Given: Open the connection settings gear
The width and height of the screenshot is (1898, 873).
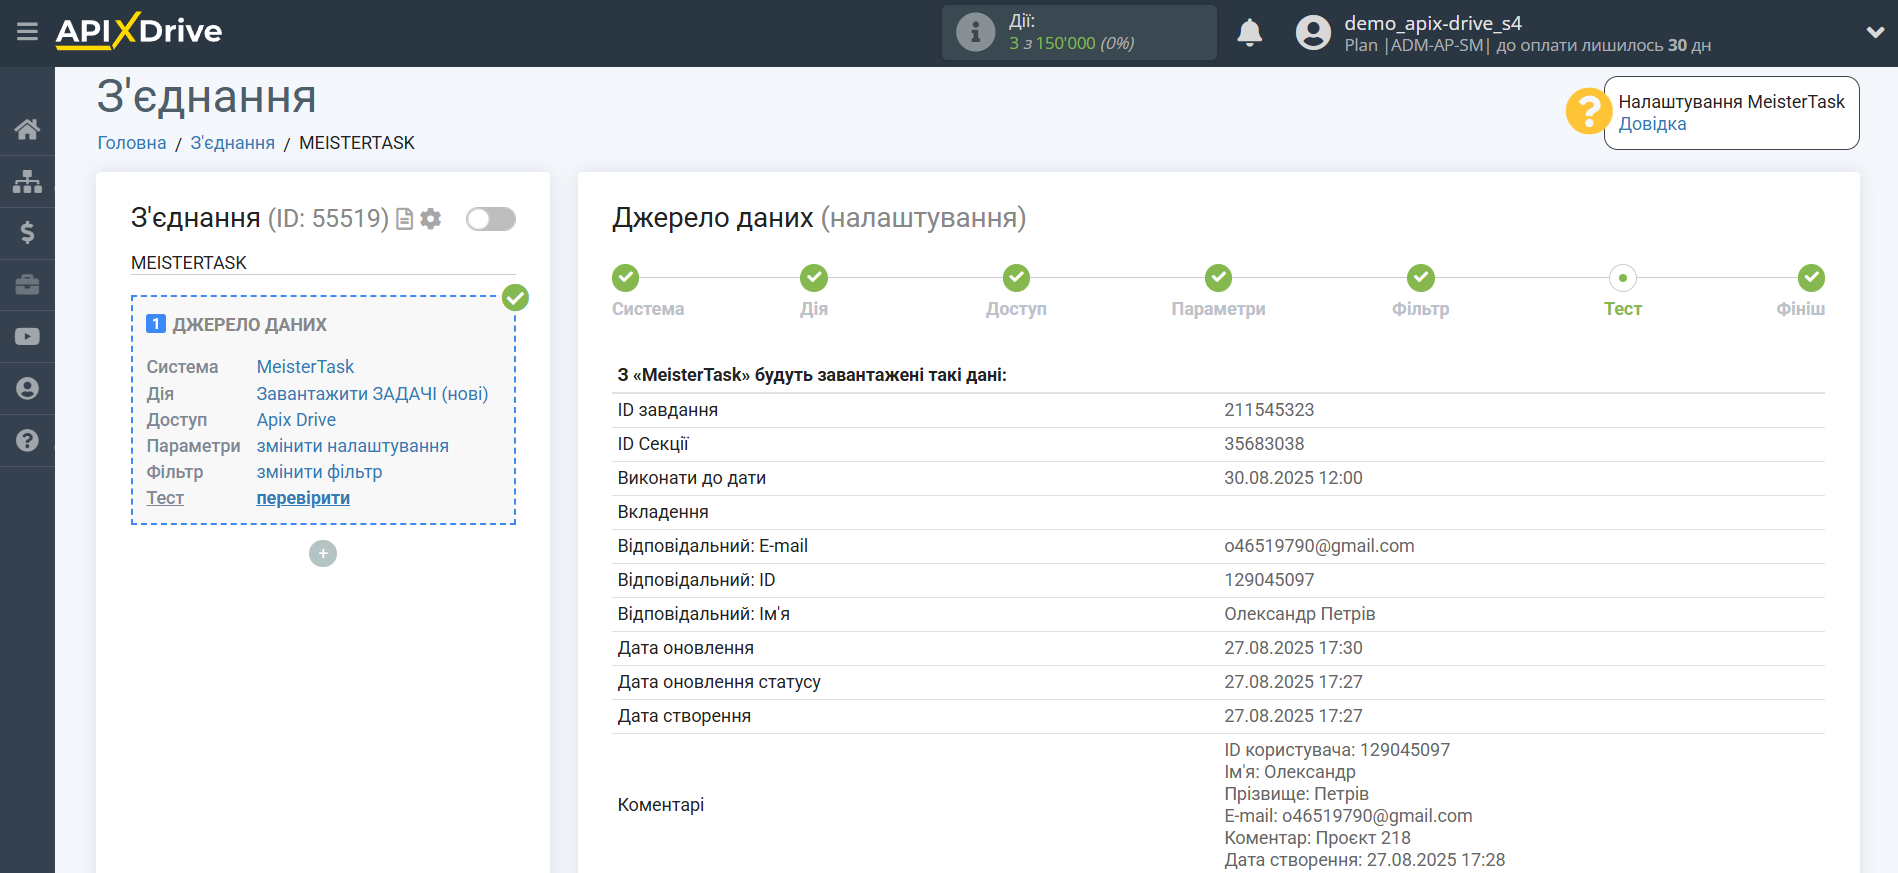Looking at the screenshot, I should pyautogui.click(x=431, y=219).
